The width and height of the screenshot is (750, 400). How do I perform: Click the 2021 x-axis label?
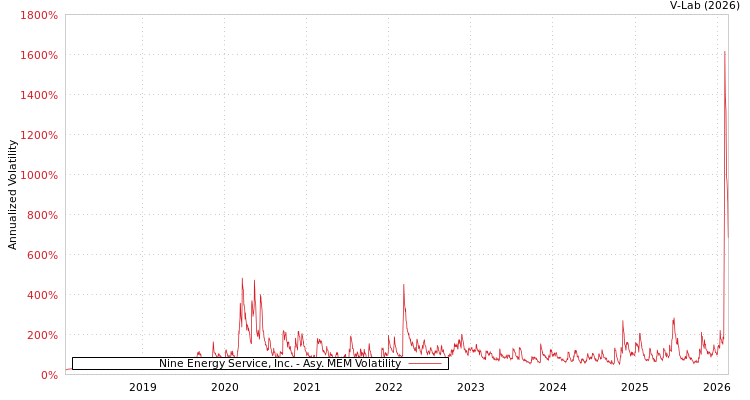(x=307, y=388)
